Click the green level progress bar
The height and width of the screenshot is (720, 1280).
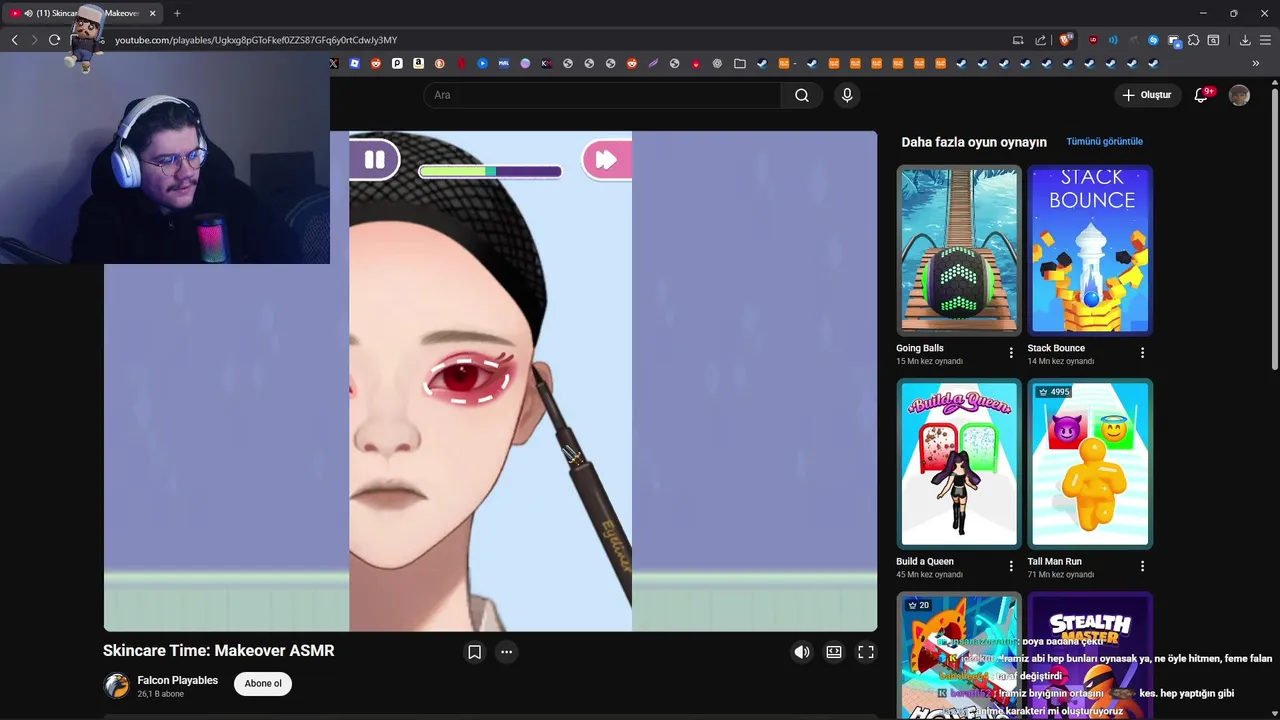[490, 172]
